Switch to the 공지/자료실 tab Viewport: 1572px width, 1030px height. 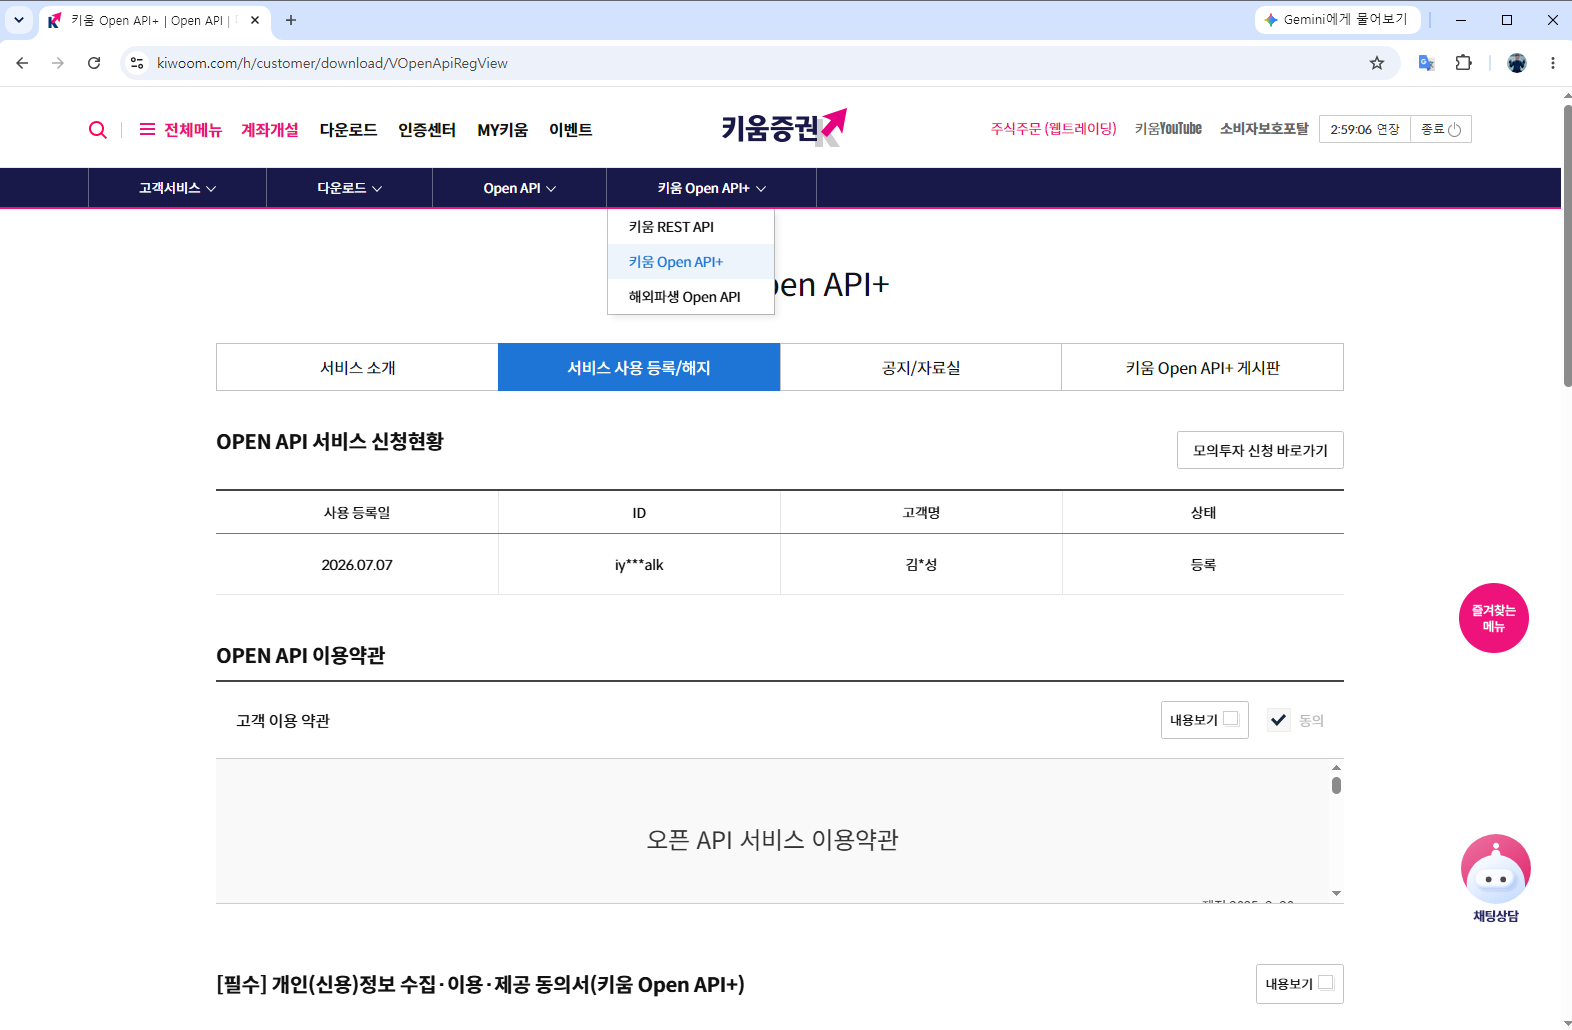(x=921, y=367)
